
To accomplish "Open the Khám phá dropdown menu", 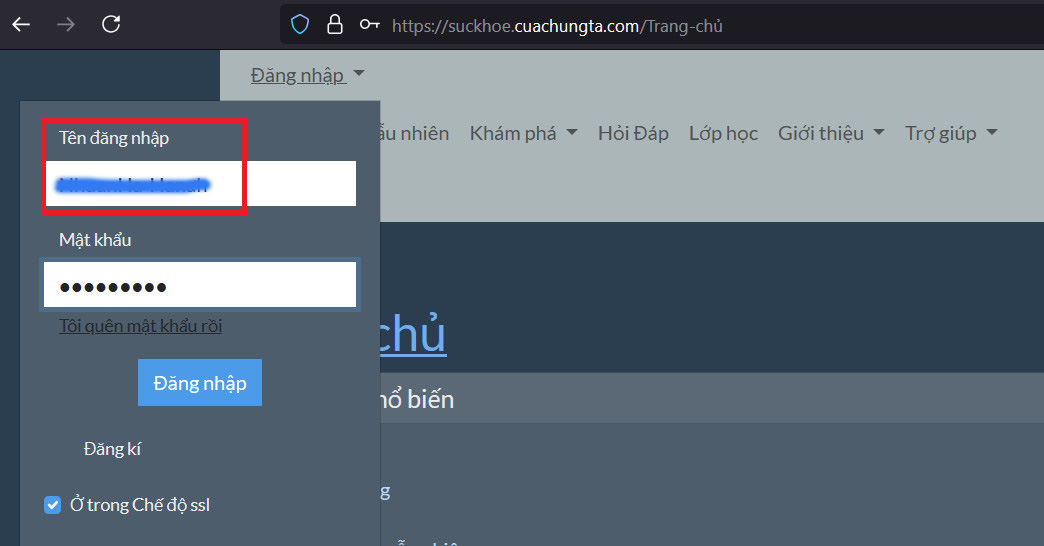I will click(523, 133).
